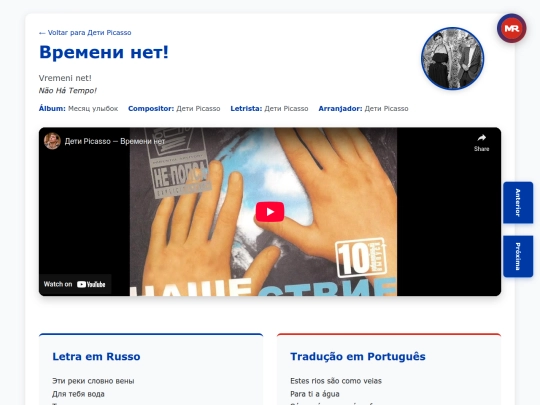The image size is (540, 405).
Task: Click the round artist photo thumbnail
Action: (453, 59)
